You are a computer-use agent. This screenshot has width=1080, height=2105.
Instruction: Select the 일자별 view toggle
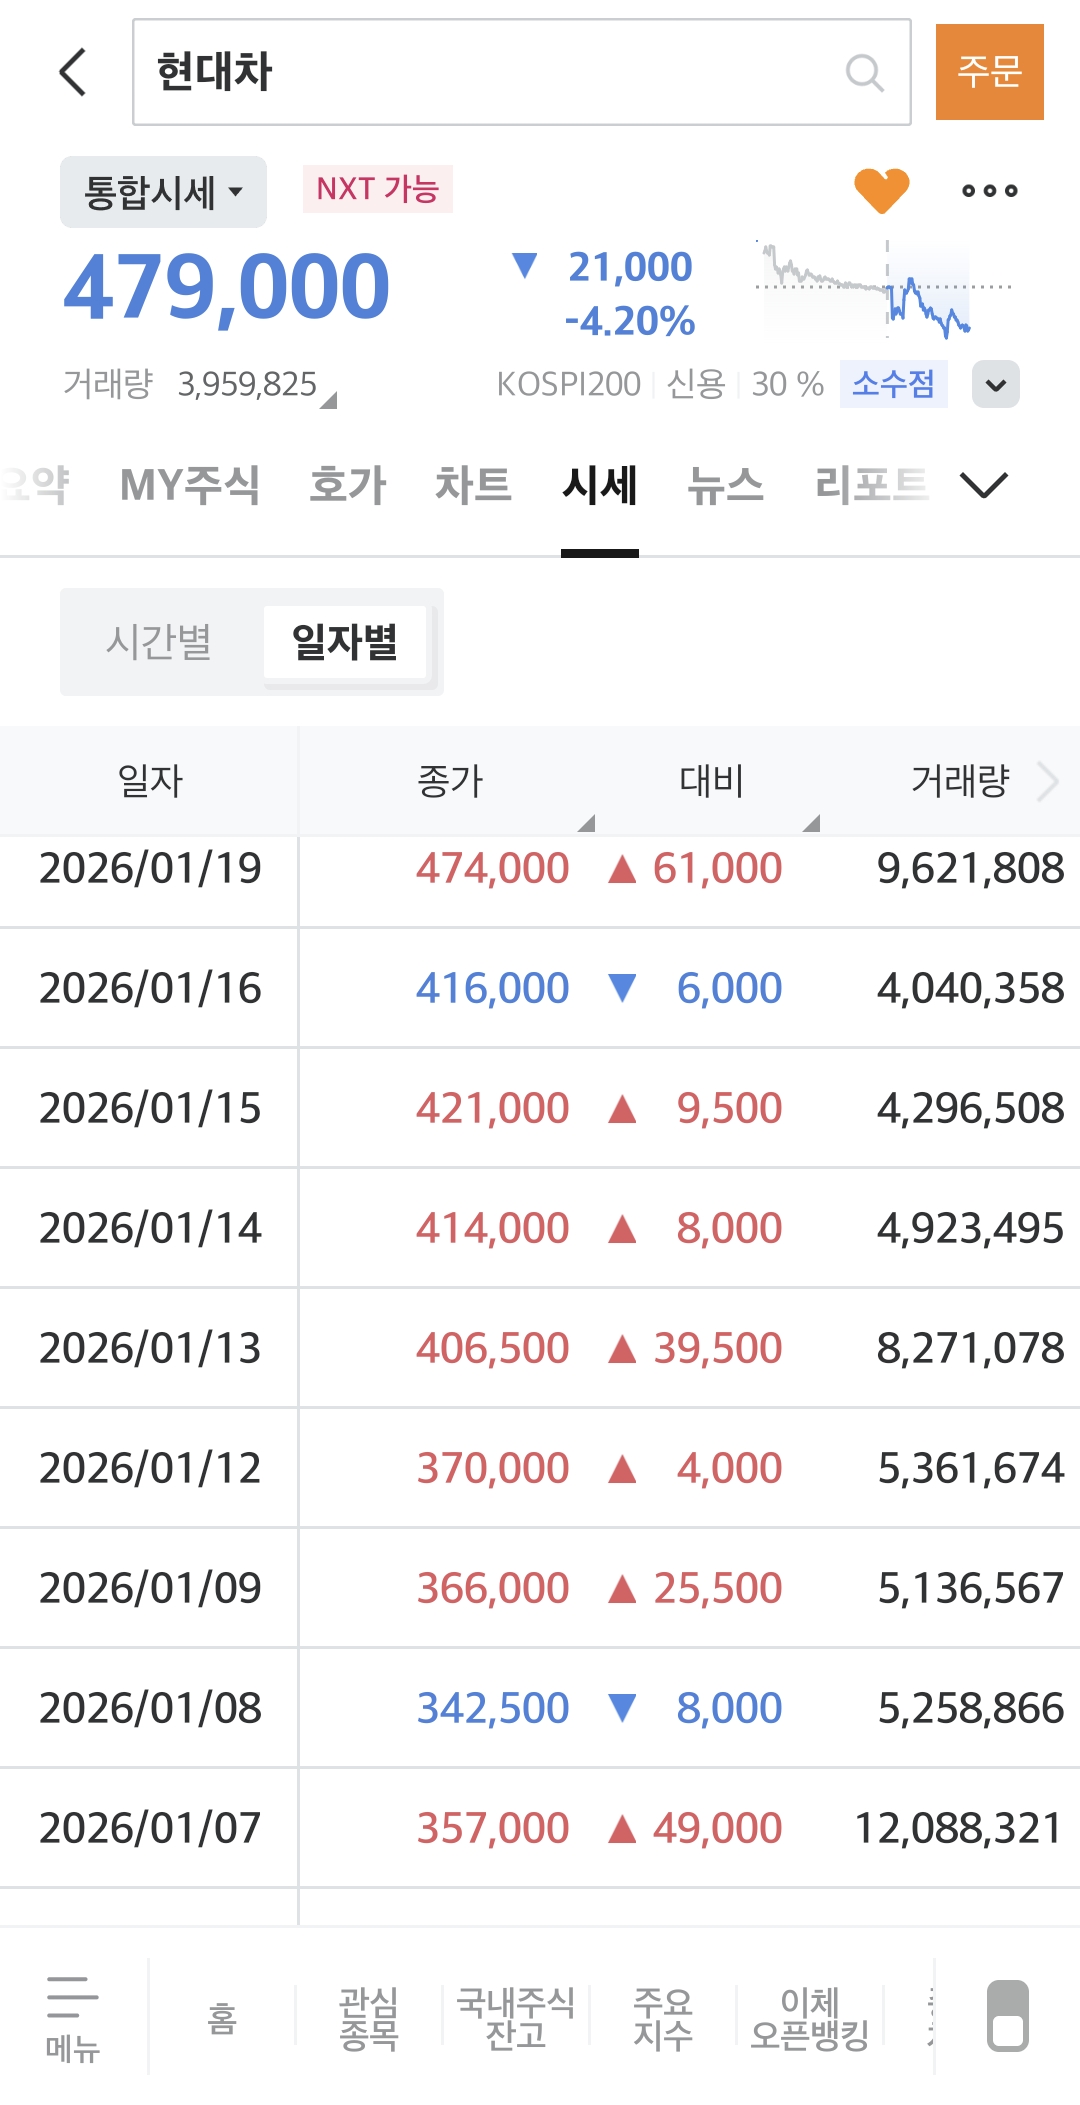[x=345, y=642]
